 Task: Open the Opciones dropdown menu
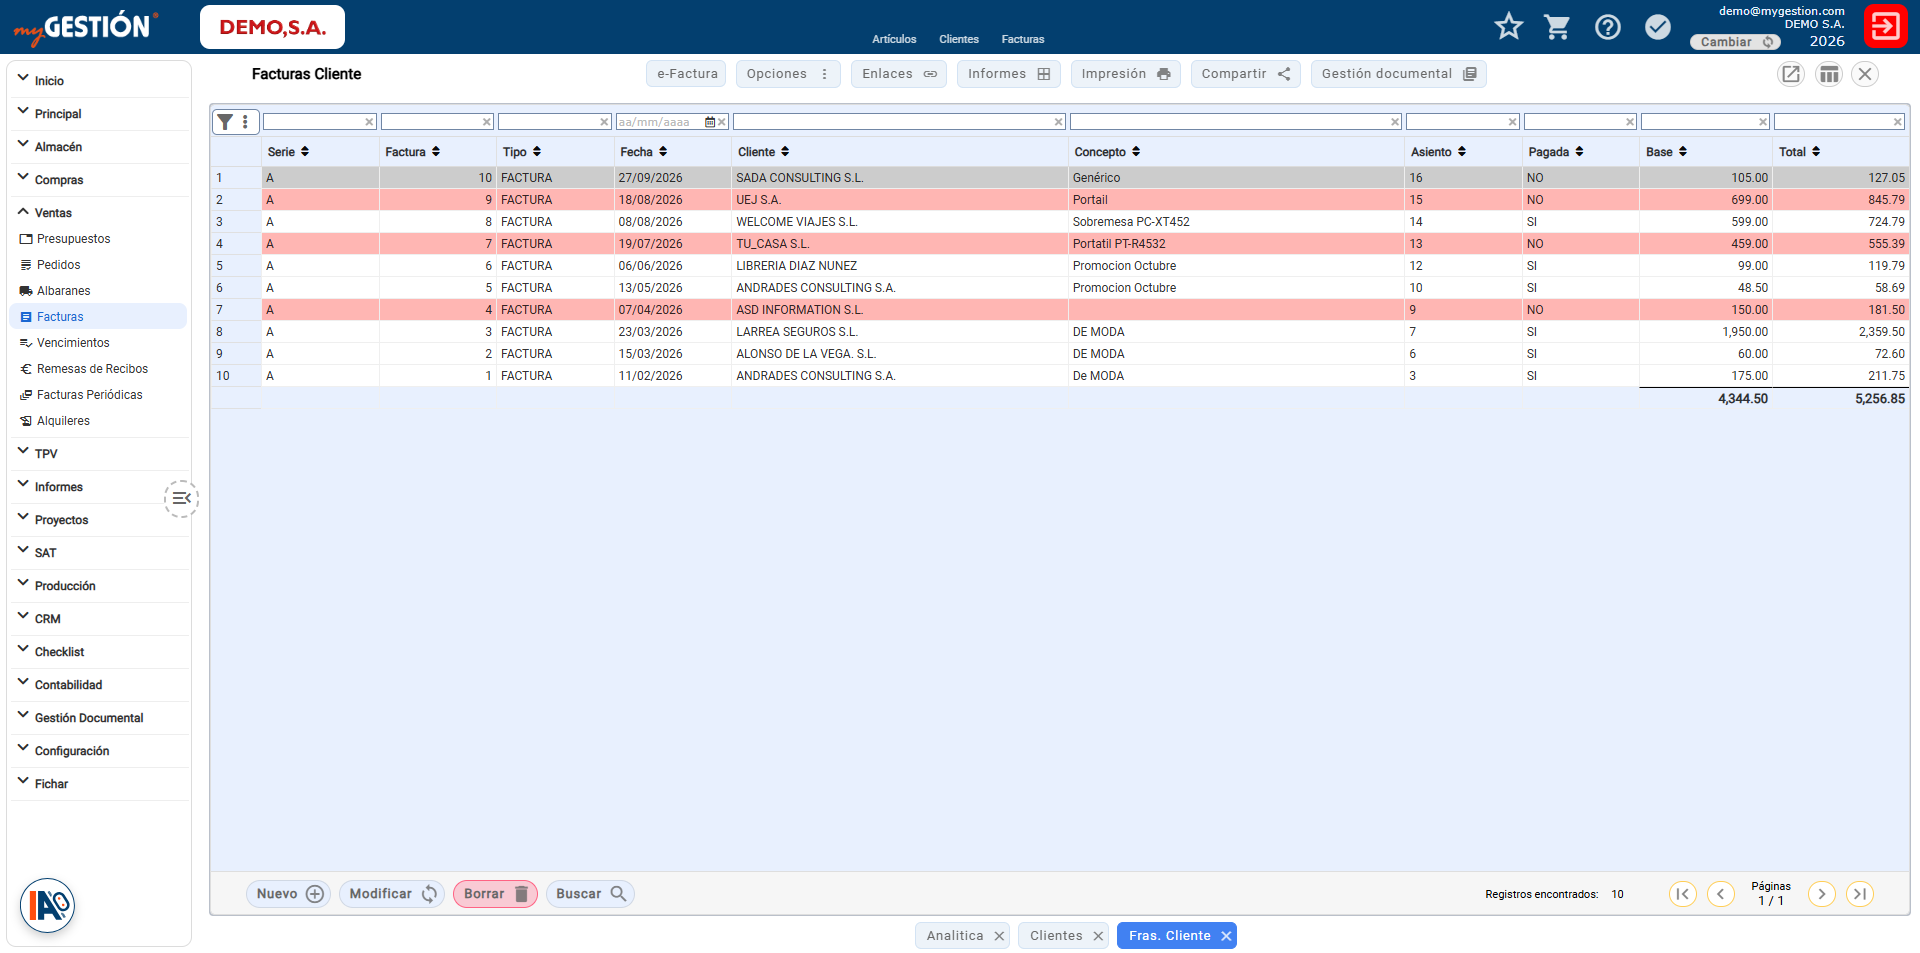point(788,74)
